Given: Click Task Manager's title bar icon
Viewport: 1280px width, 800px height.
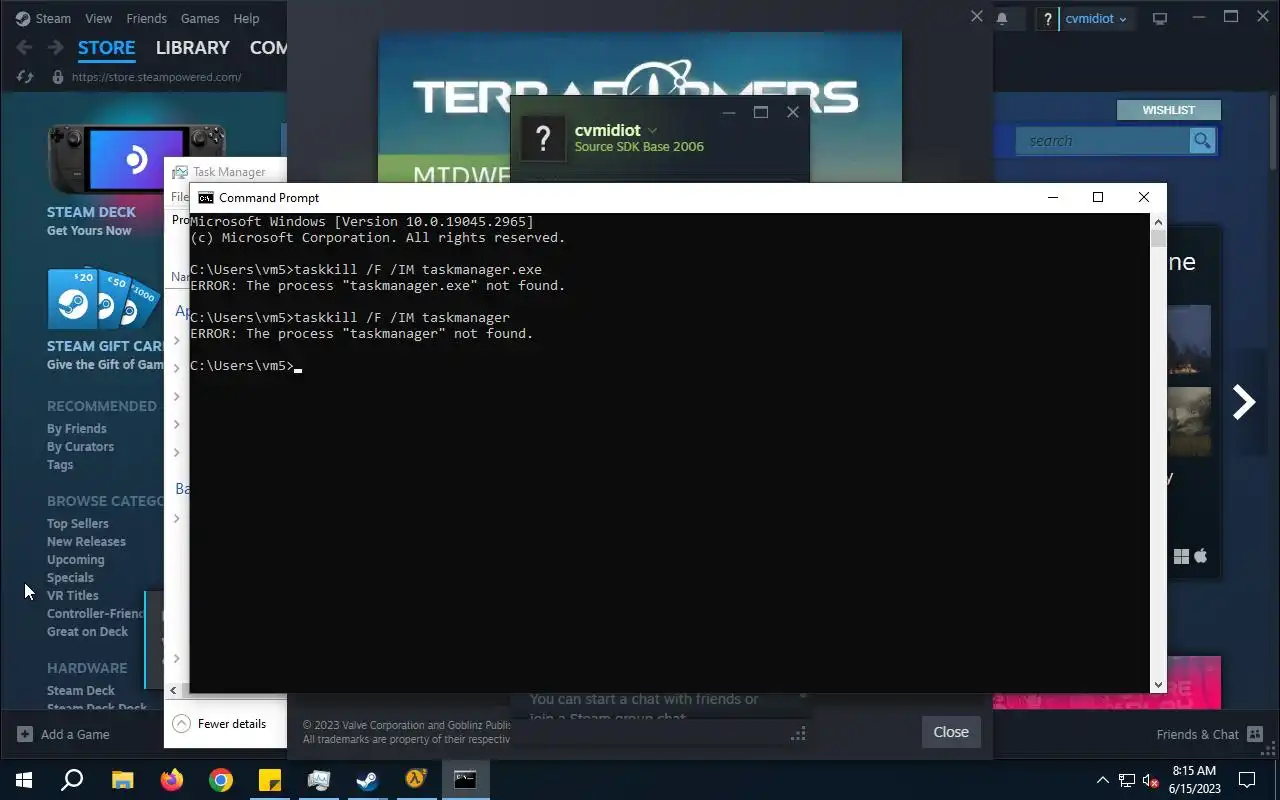Looking at the screenshot, I should click(180, 172).
